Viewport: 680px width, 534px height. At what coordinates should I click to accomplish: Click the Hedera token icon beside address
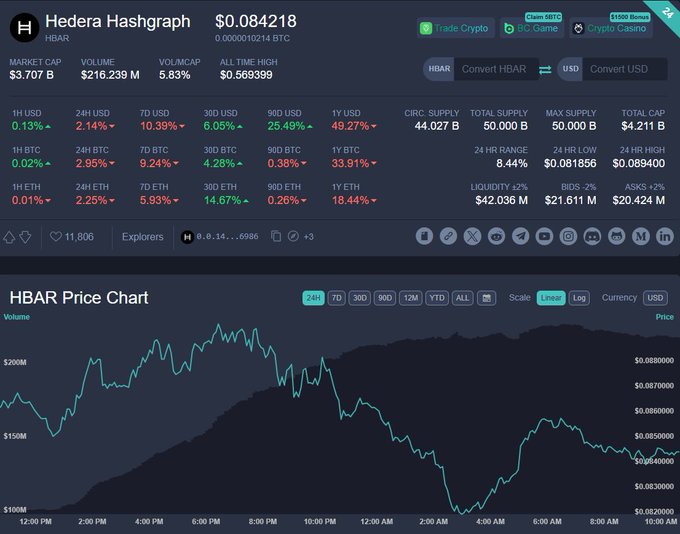point(187,237)
